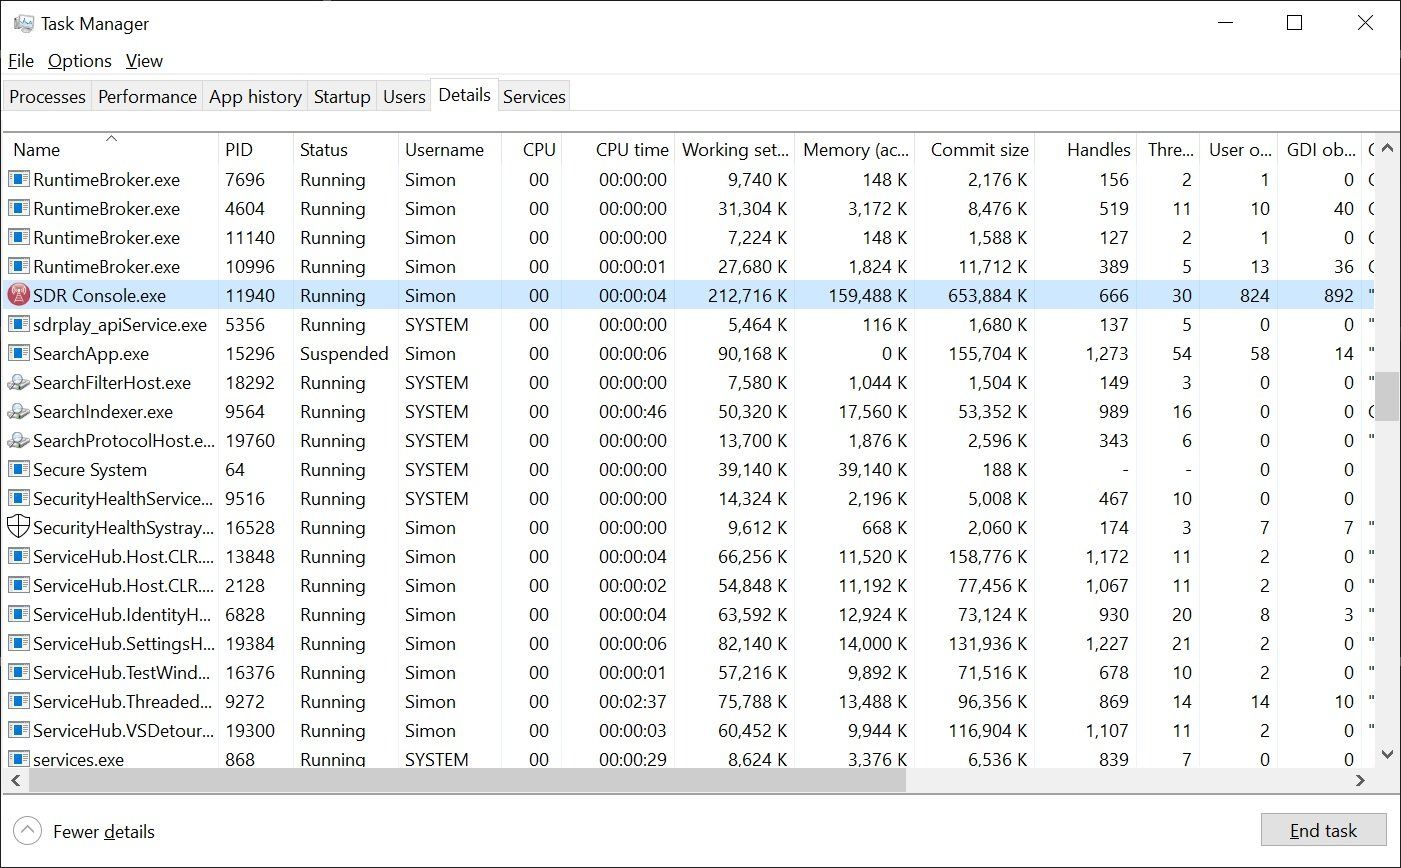1401x868 pixels.
Task: Sort by the Status column header
Action: tap(345, 150)
